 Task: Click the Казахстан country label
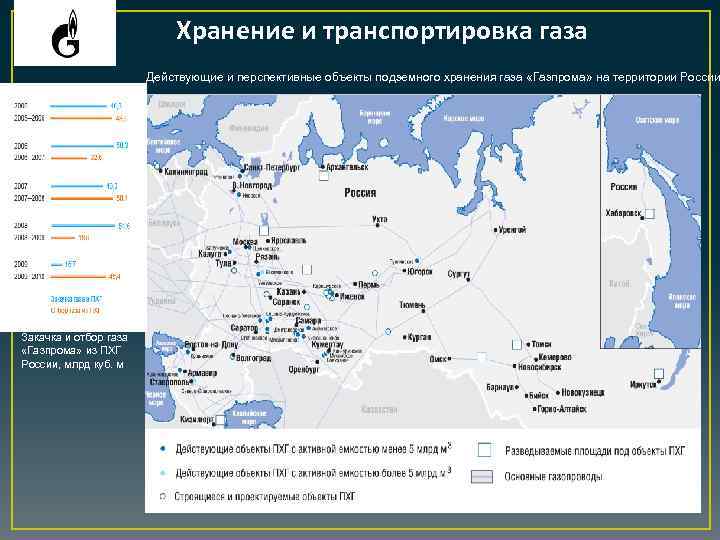[x=379, y=409]
